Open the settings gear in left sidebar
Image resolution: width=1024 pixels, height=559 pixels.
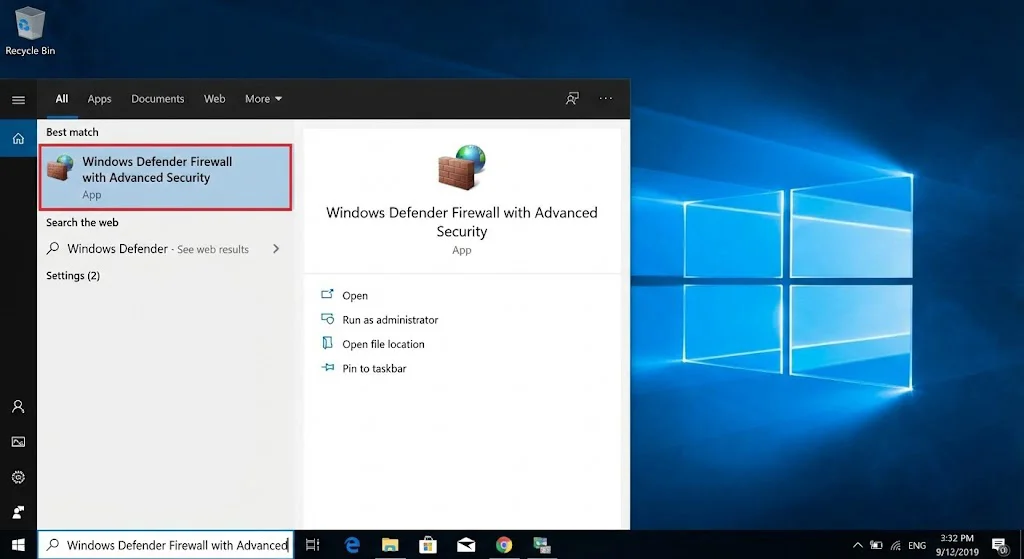[x=18, y=477]
